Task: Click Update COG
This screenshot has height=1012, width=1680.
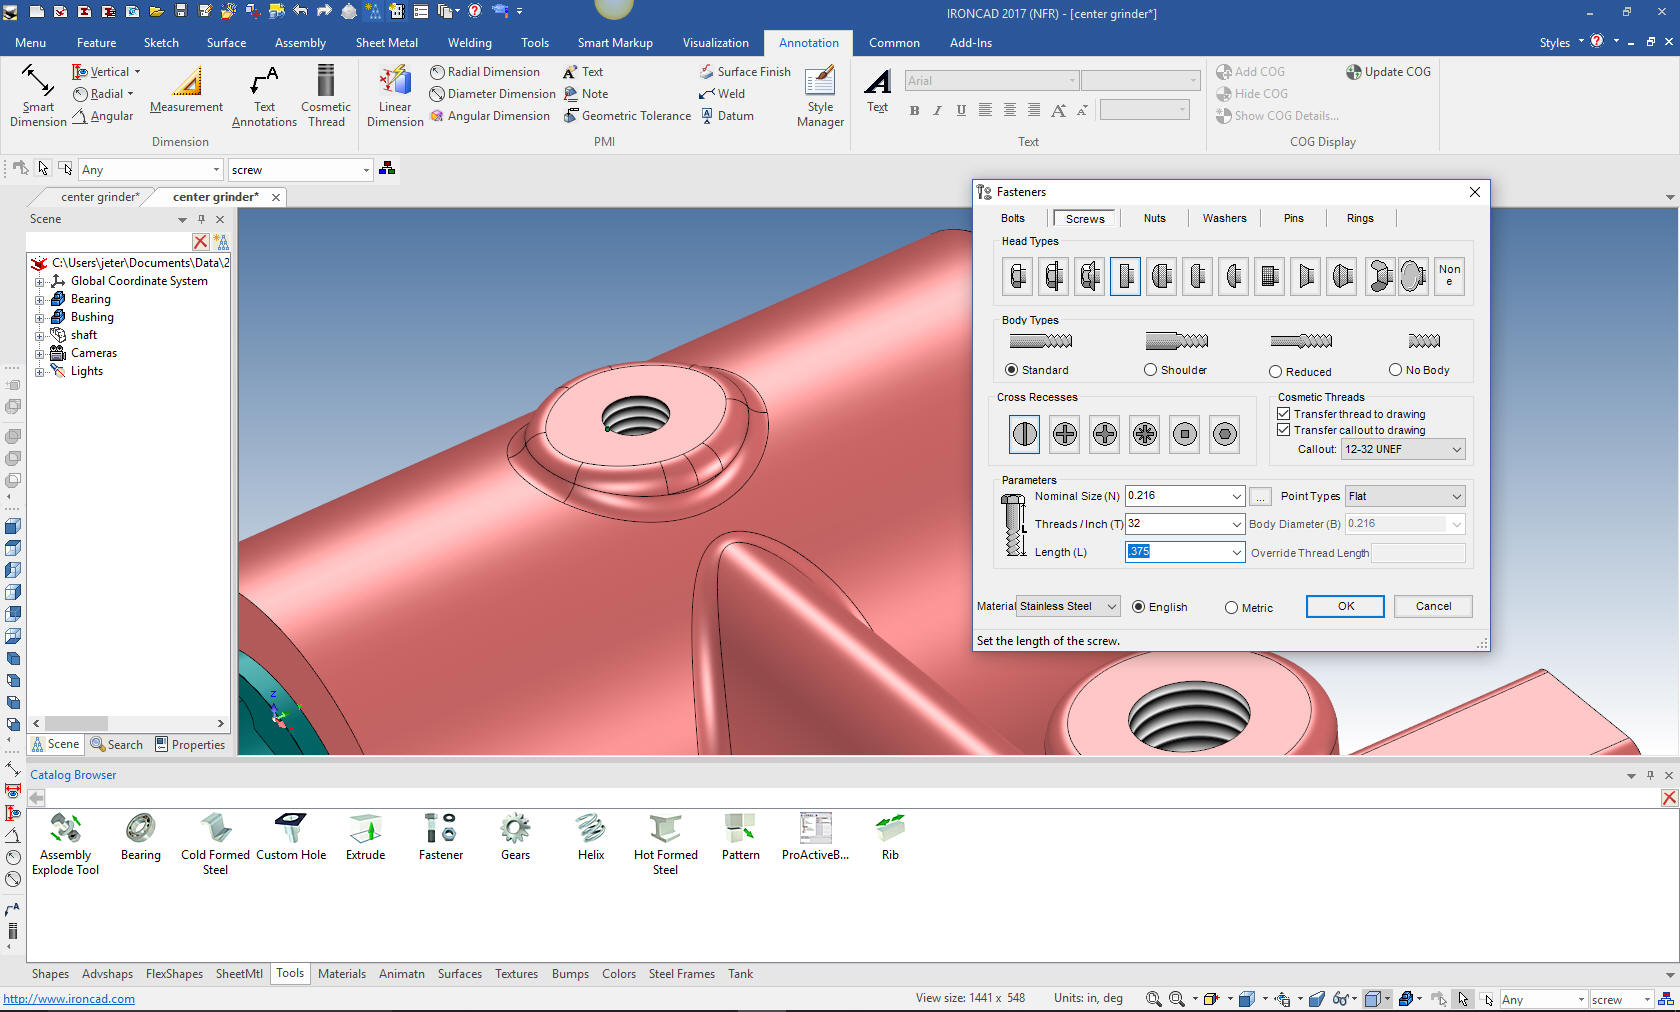Action: point(1388,72)
